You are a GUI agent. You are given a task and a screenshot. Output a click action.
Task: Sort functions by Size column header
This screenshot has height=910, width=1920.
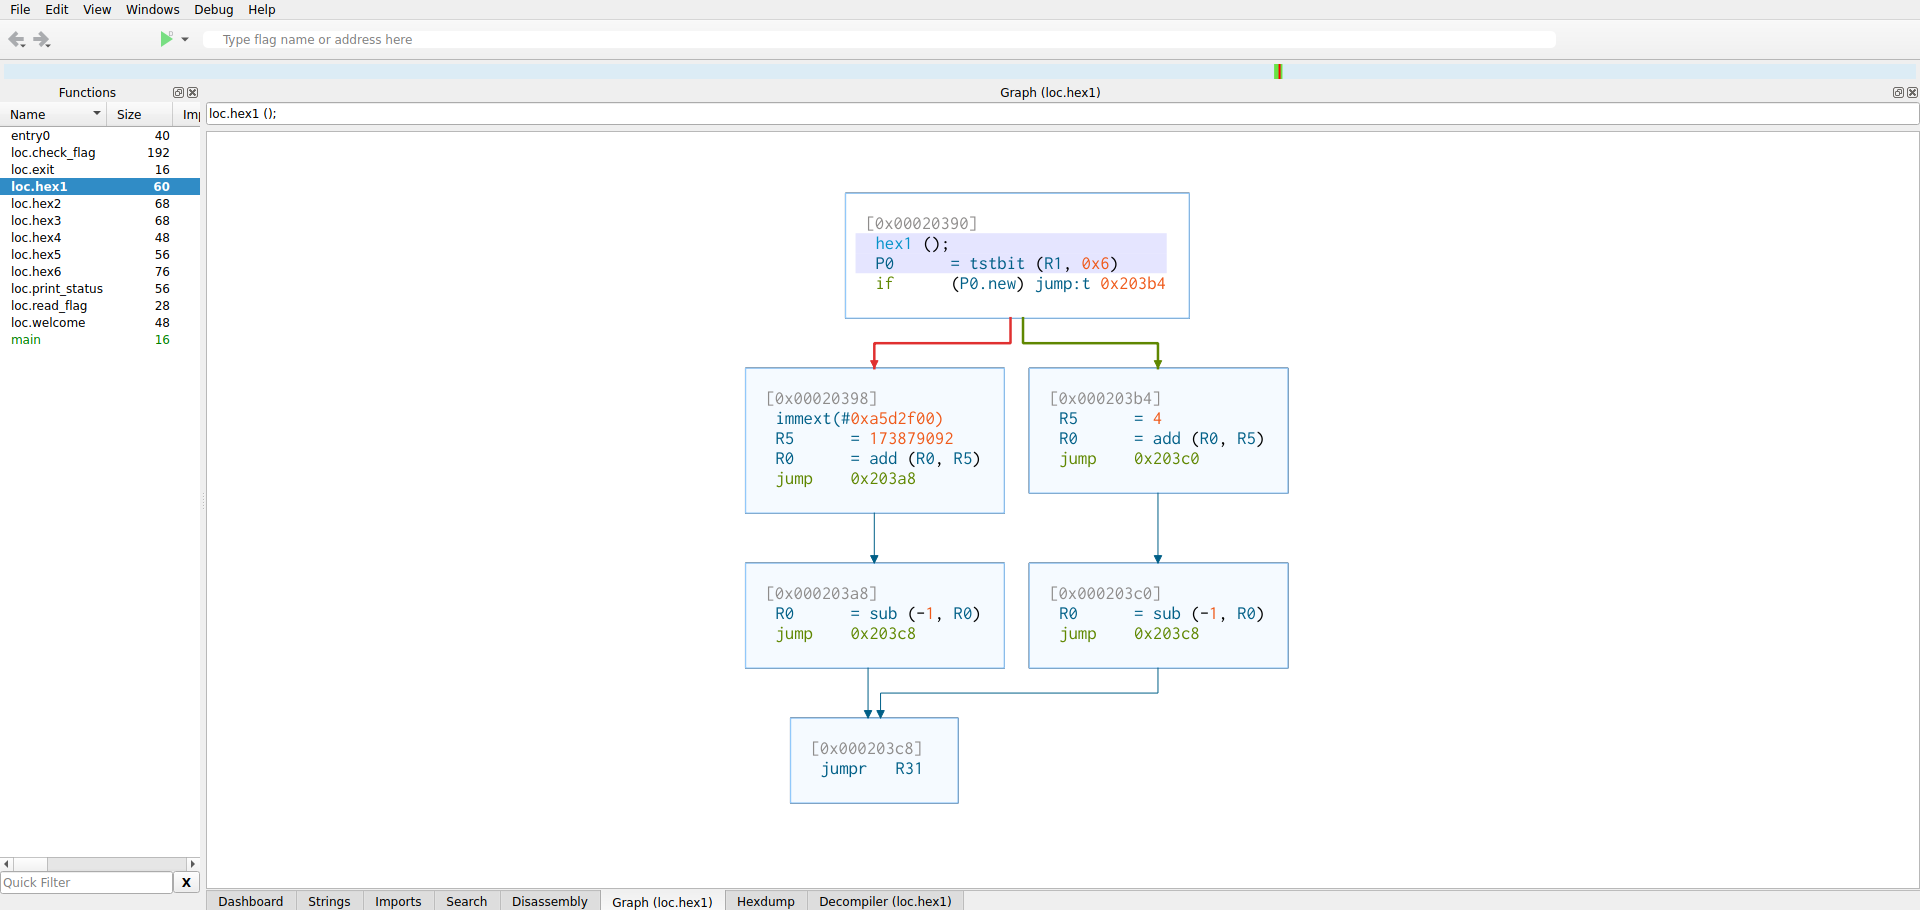click(x=130, y=115)
